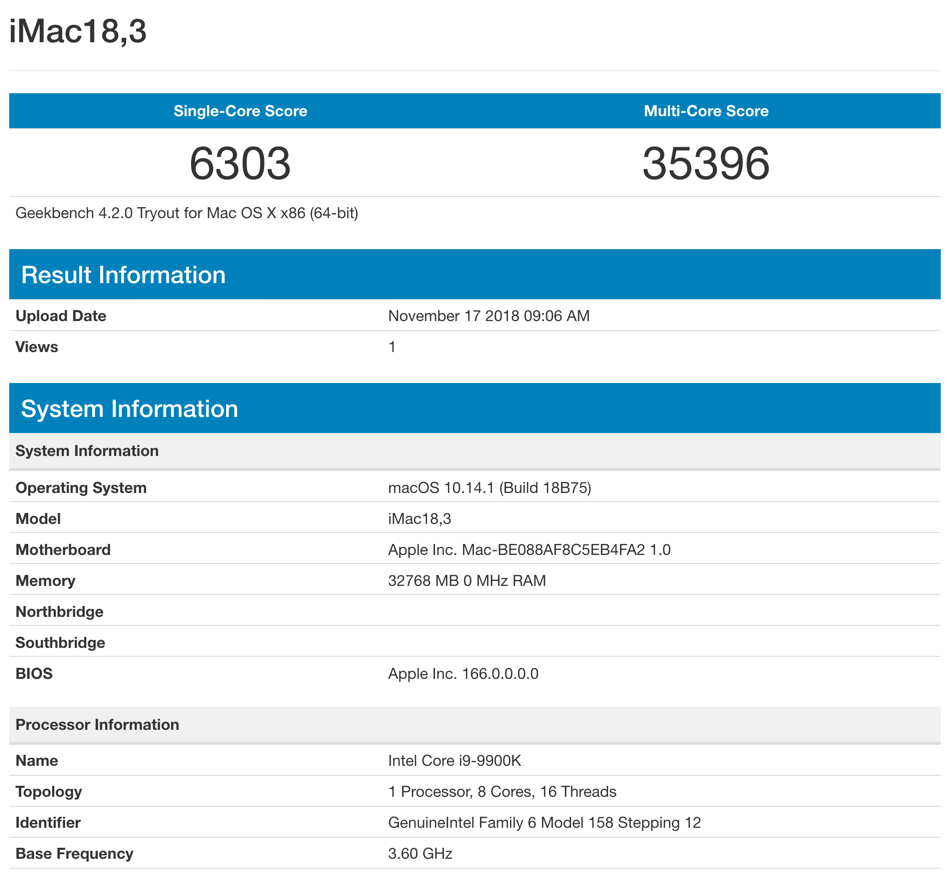Click the multi-core score value 35396
The height and width of the screenshot is (877, 950).
point(706,164)
